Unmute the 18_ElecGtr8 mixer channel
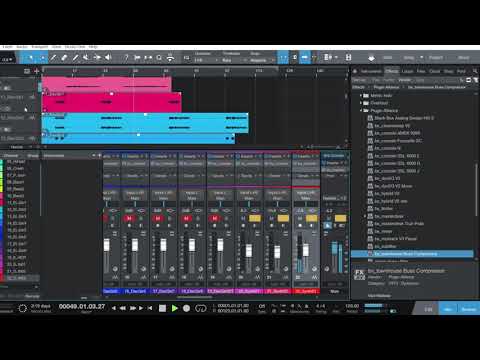Screen dimensions: 480x360 coord(186,218)
